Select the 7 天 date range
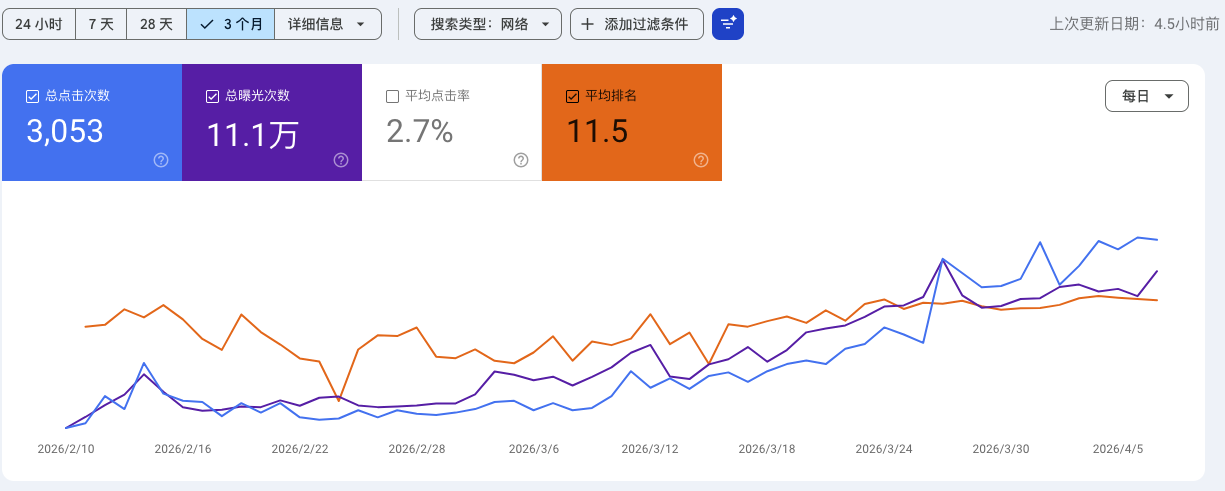The width and height of the screenshot is (1225, 491). click(x=101, y=24)
